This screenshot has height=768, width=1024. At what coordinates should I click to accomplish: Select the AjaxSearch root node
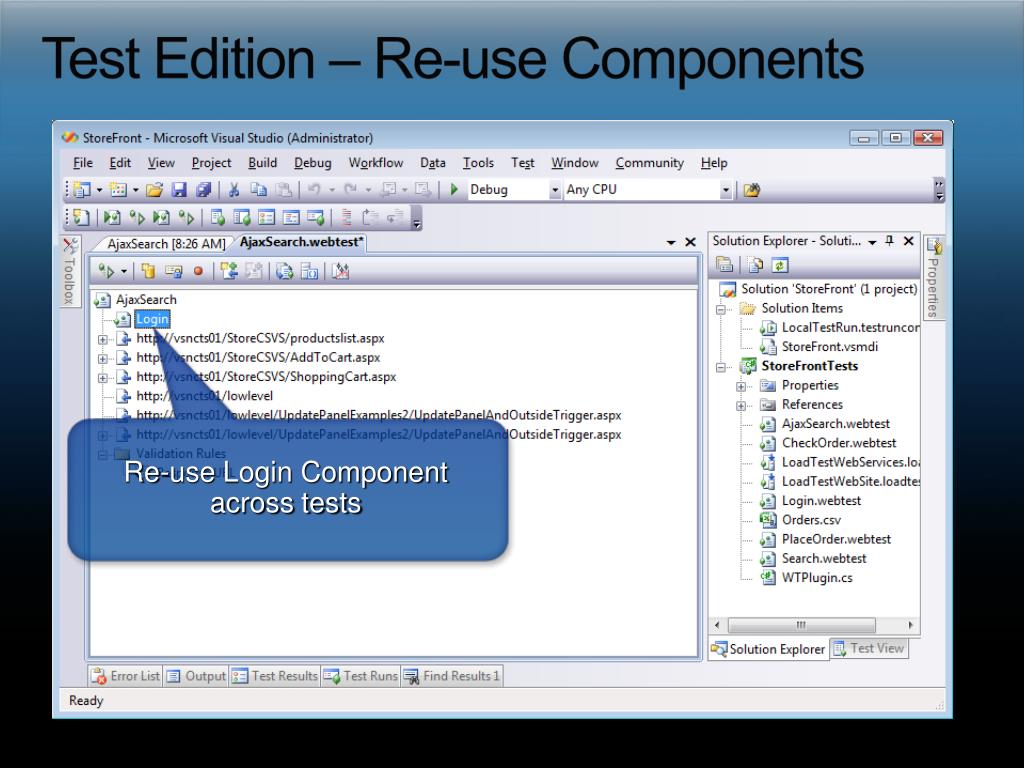click(146, 299)
